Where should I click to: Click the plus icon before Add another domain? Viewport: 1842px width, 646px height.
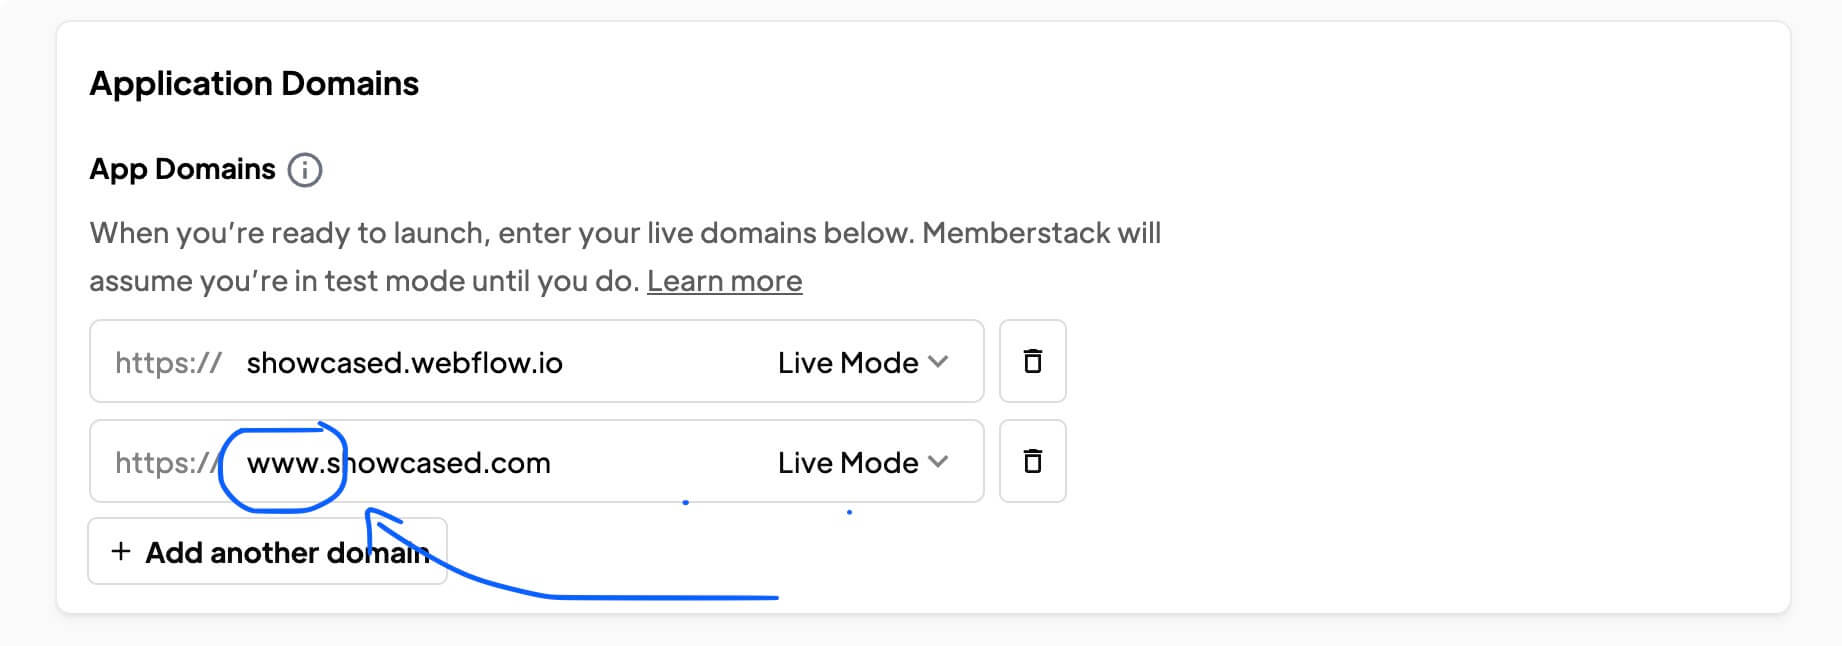pyautogui.click(x=121, y=551)
